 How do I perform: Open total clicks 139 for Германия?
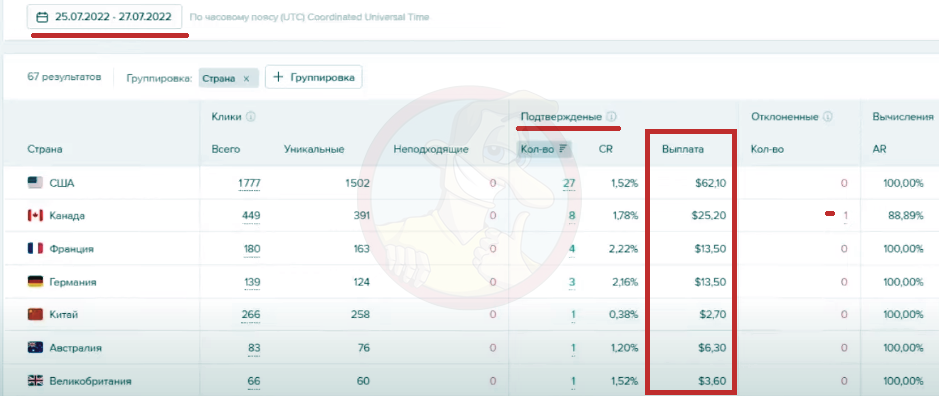coord(252,282)
